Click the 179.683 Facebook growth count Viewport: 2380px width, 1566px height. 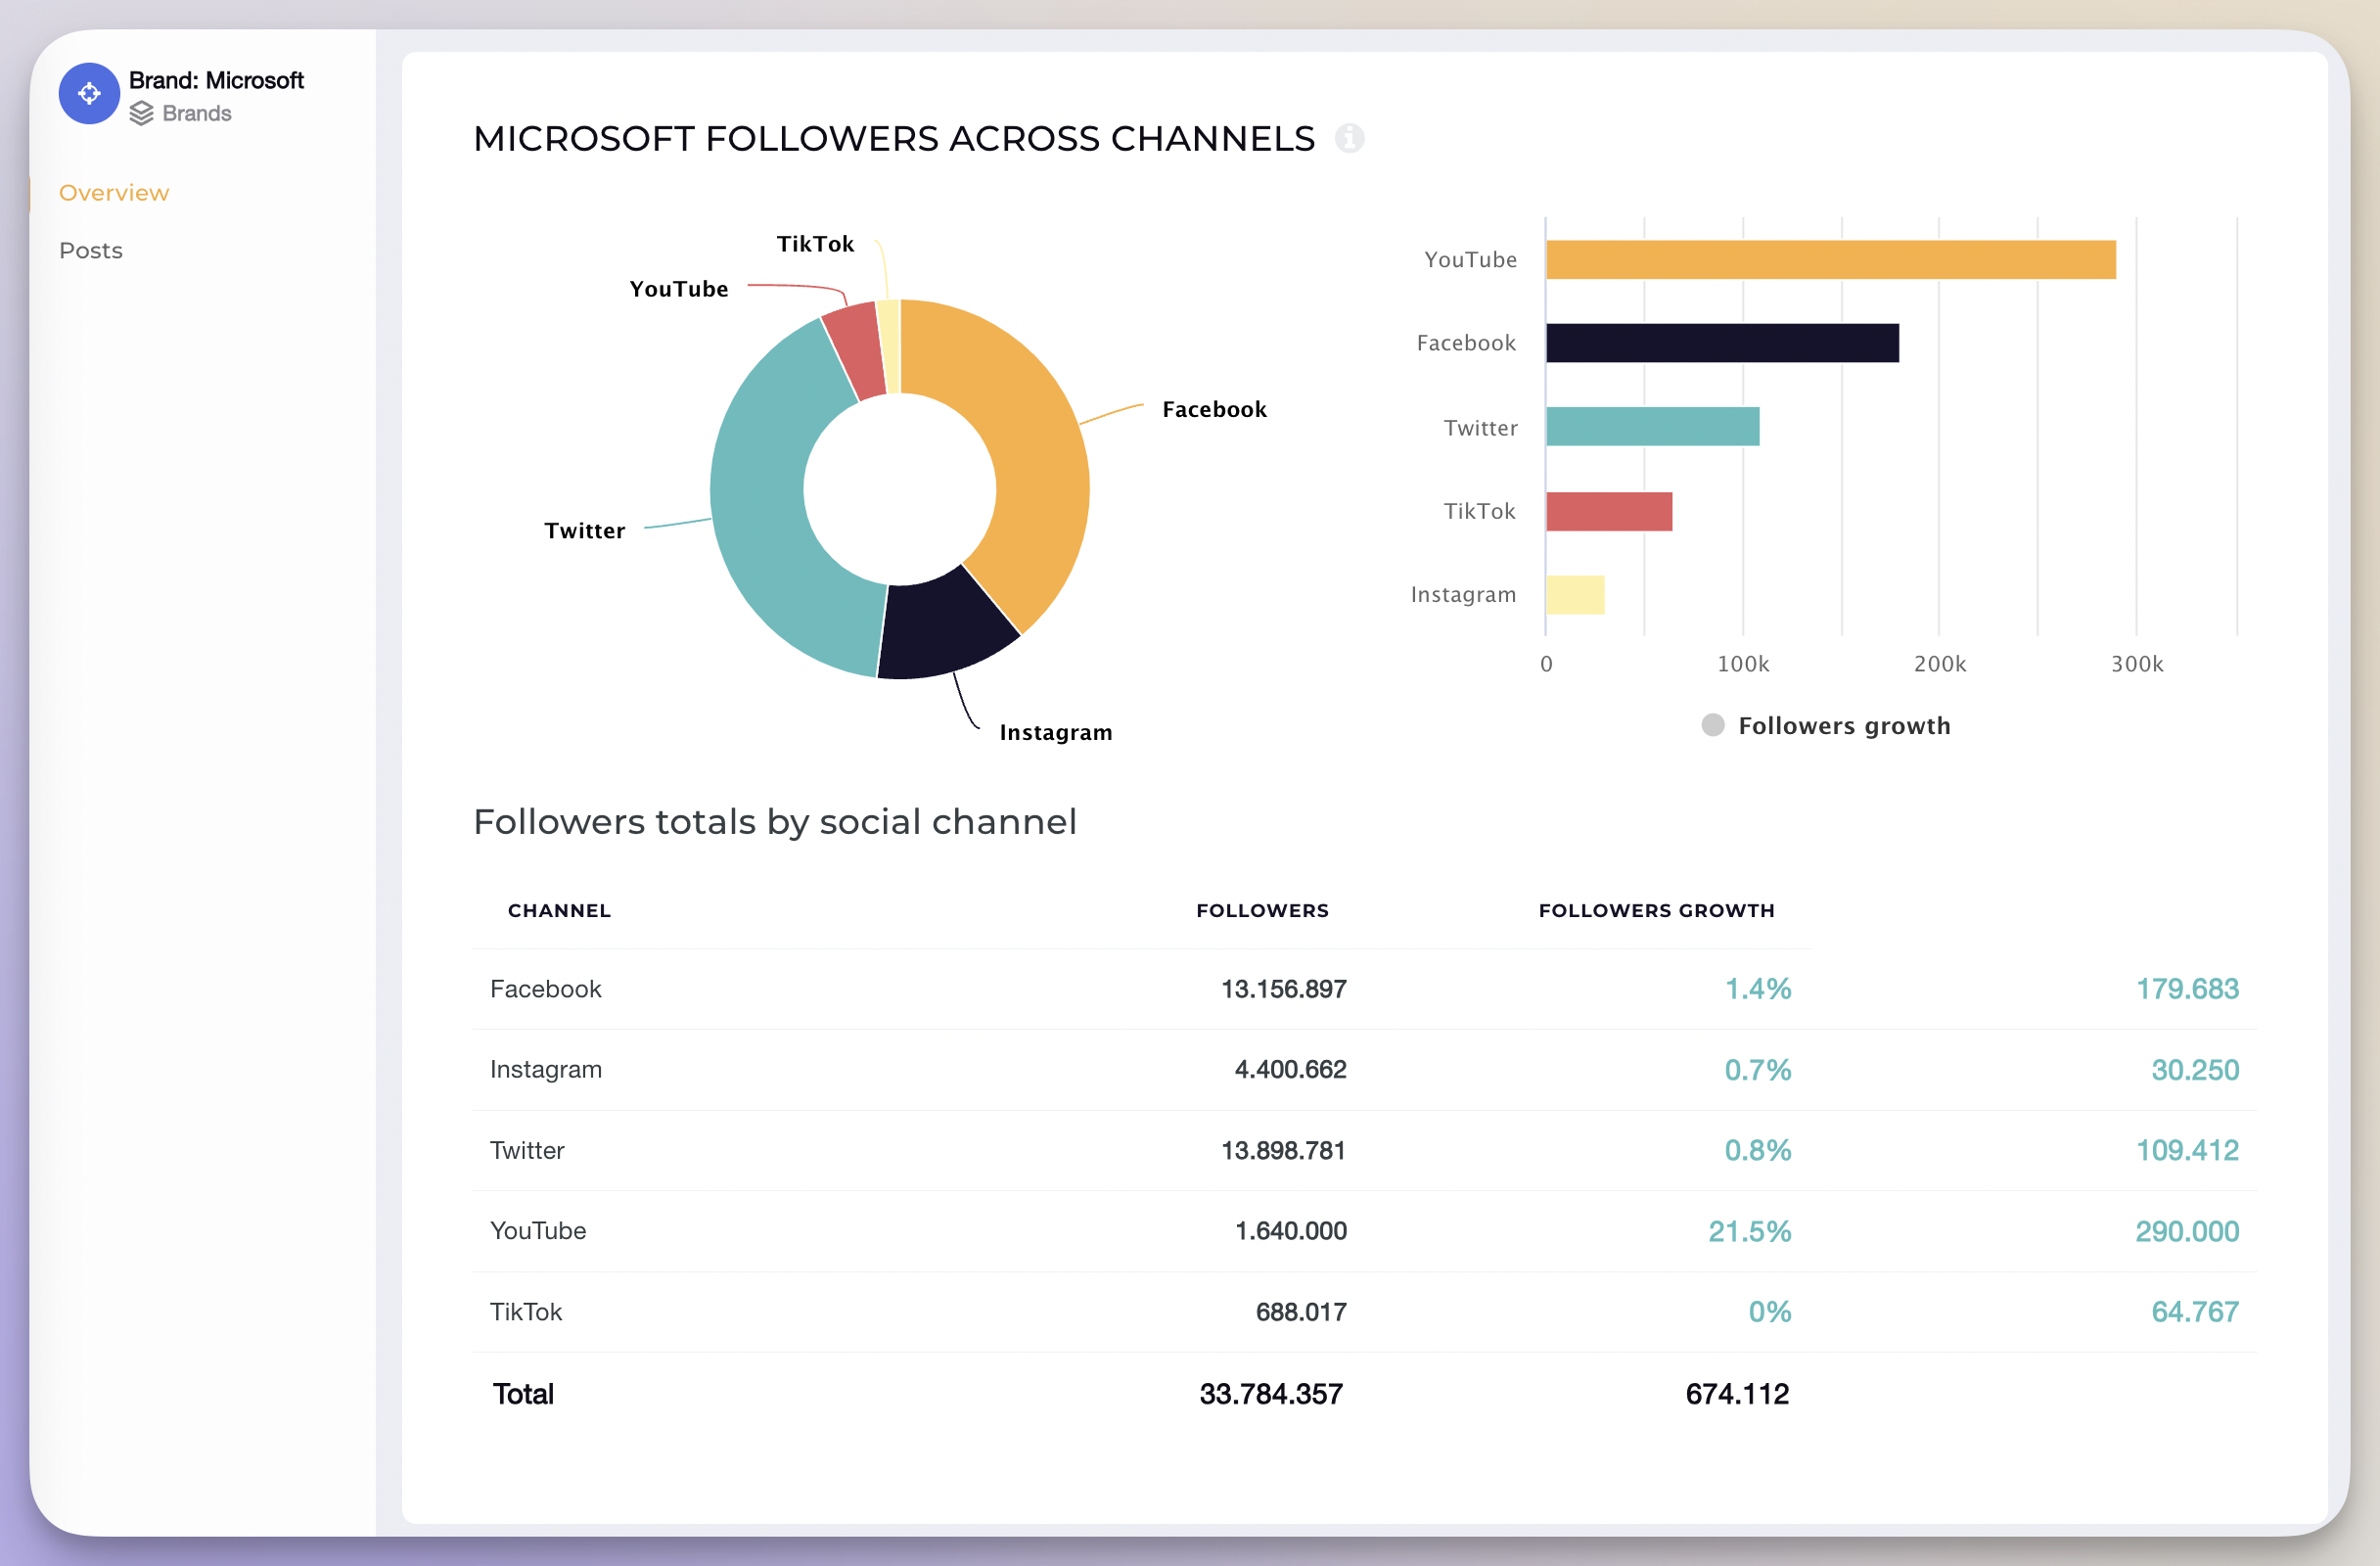(x=2188, y=989)
